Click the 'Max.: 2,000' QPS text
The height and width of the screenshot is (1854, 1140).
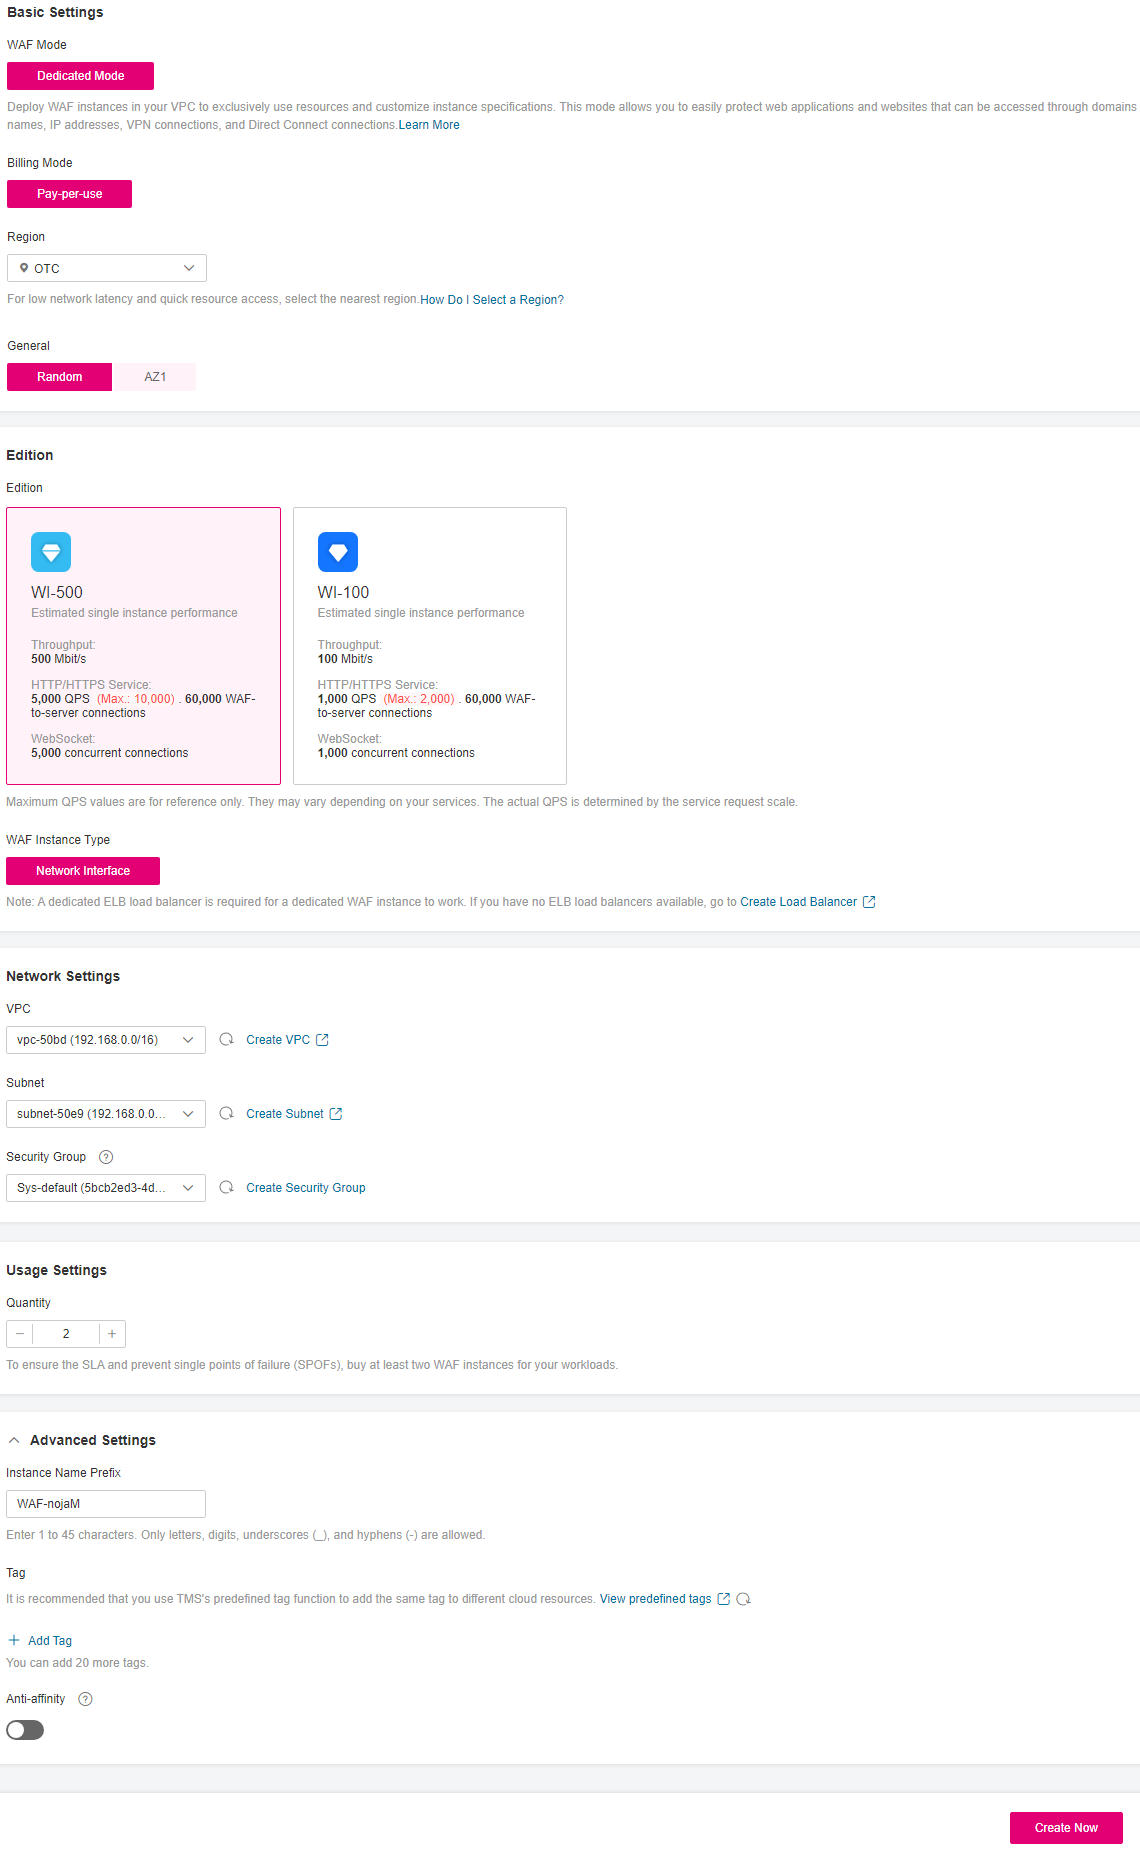pos(419,699)
